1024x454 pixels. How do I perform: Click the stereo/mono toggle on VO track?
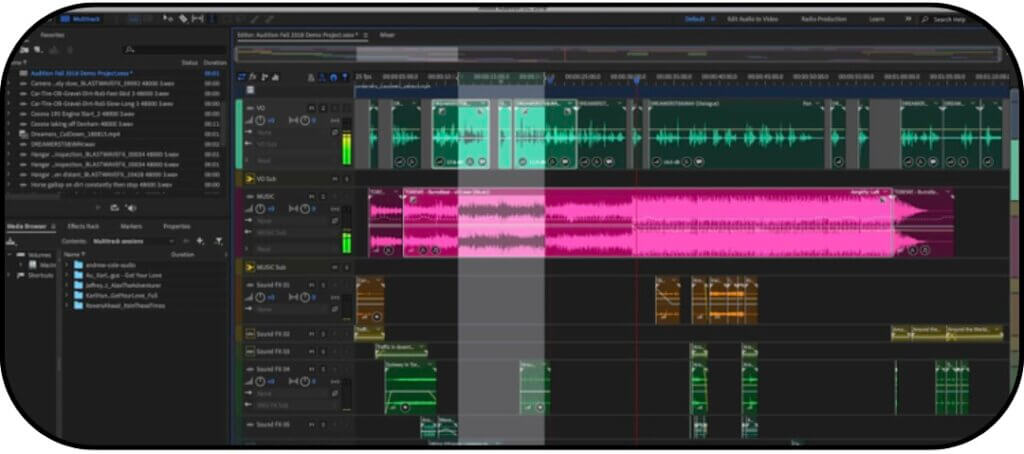tap(334, 121)
